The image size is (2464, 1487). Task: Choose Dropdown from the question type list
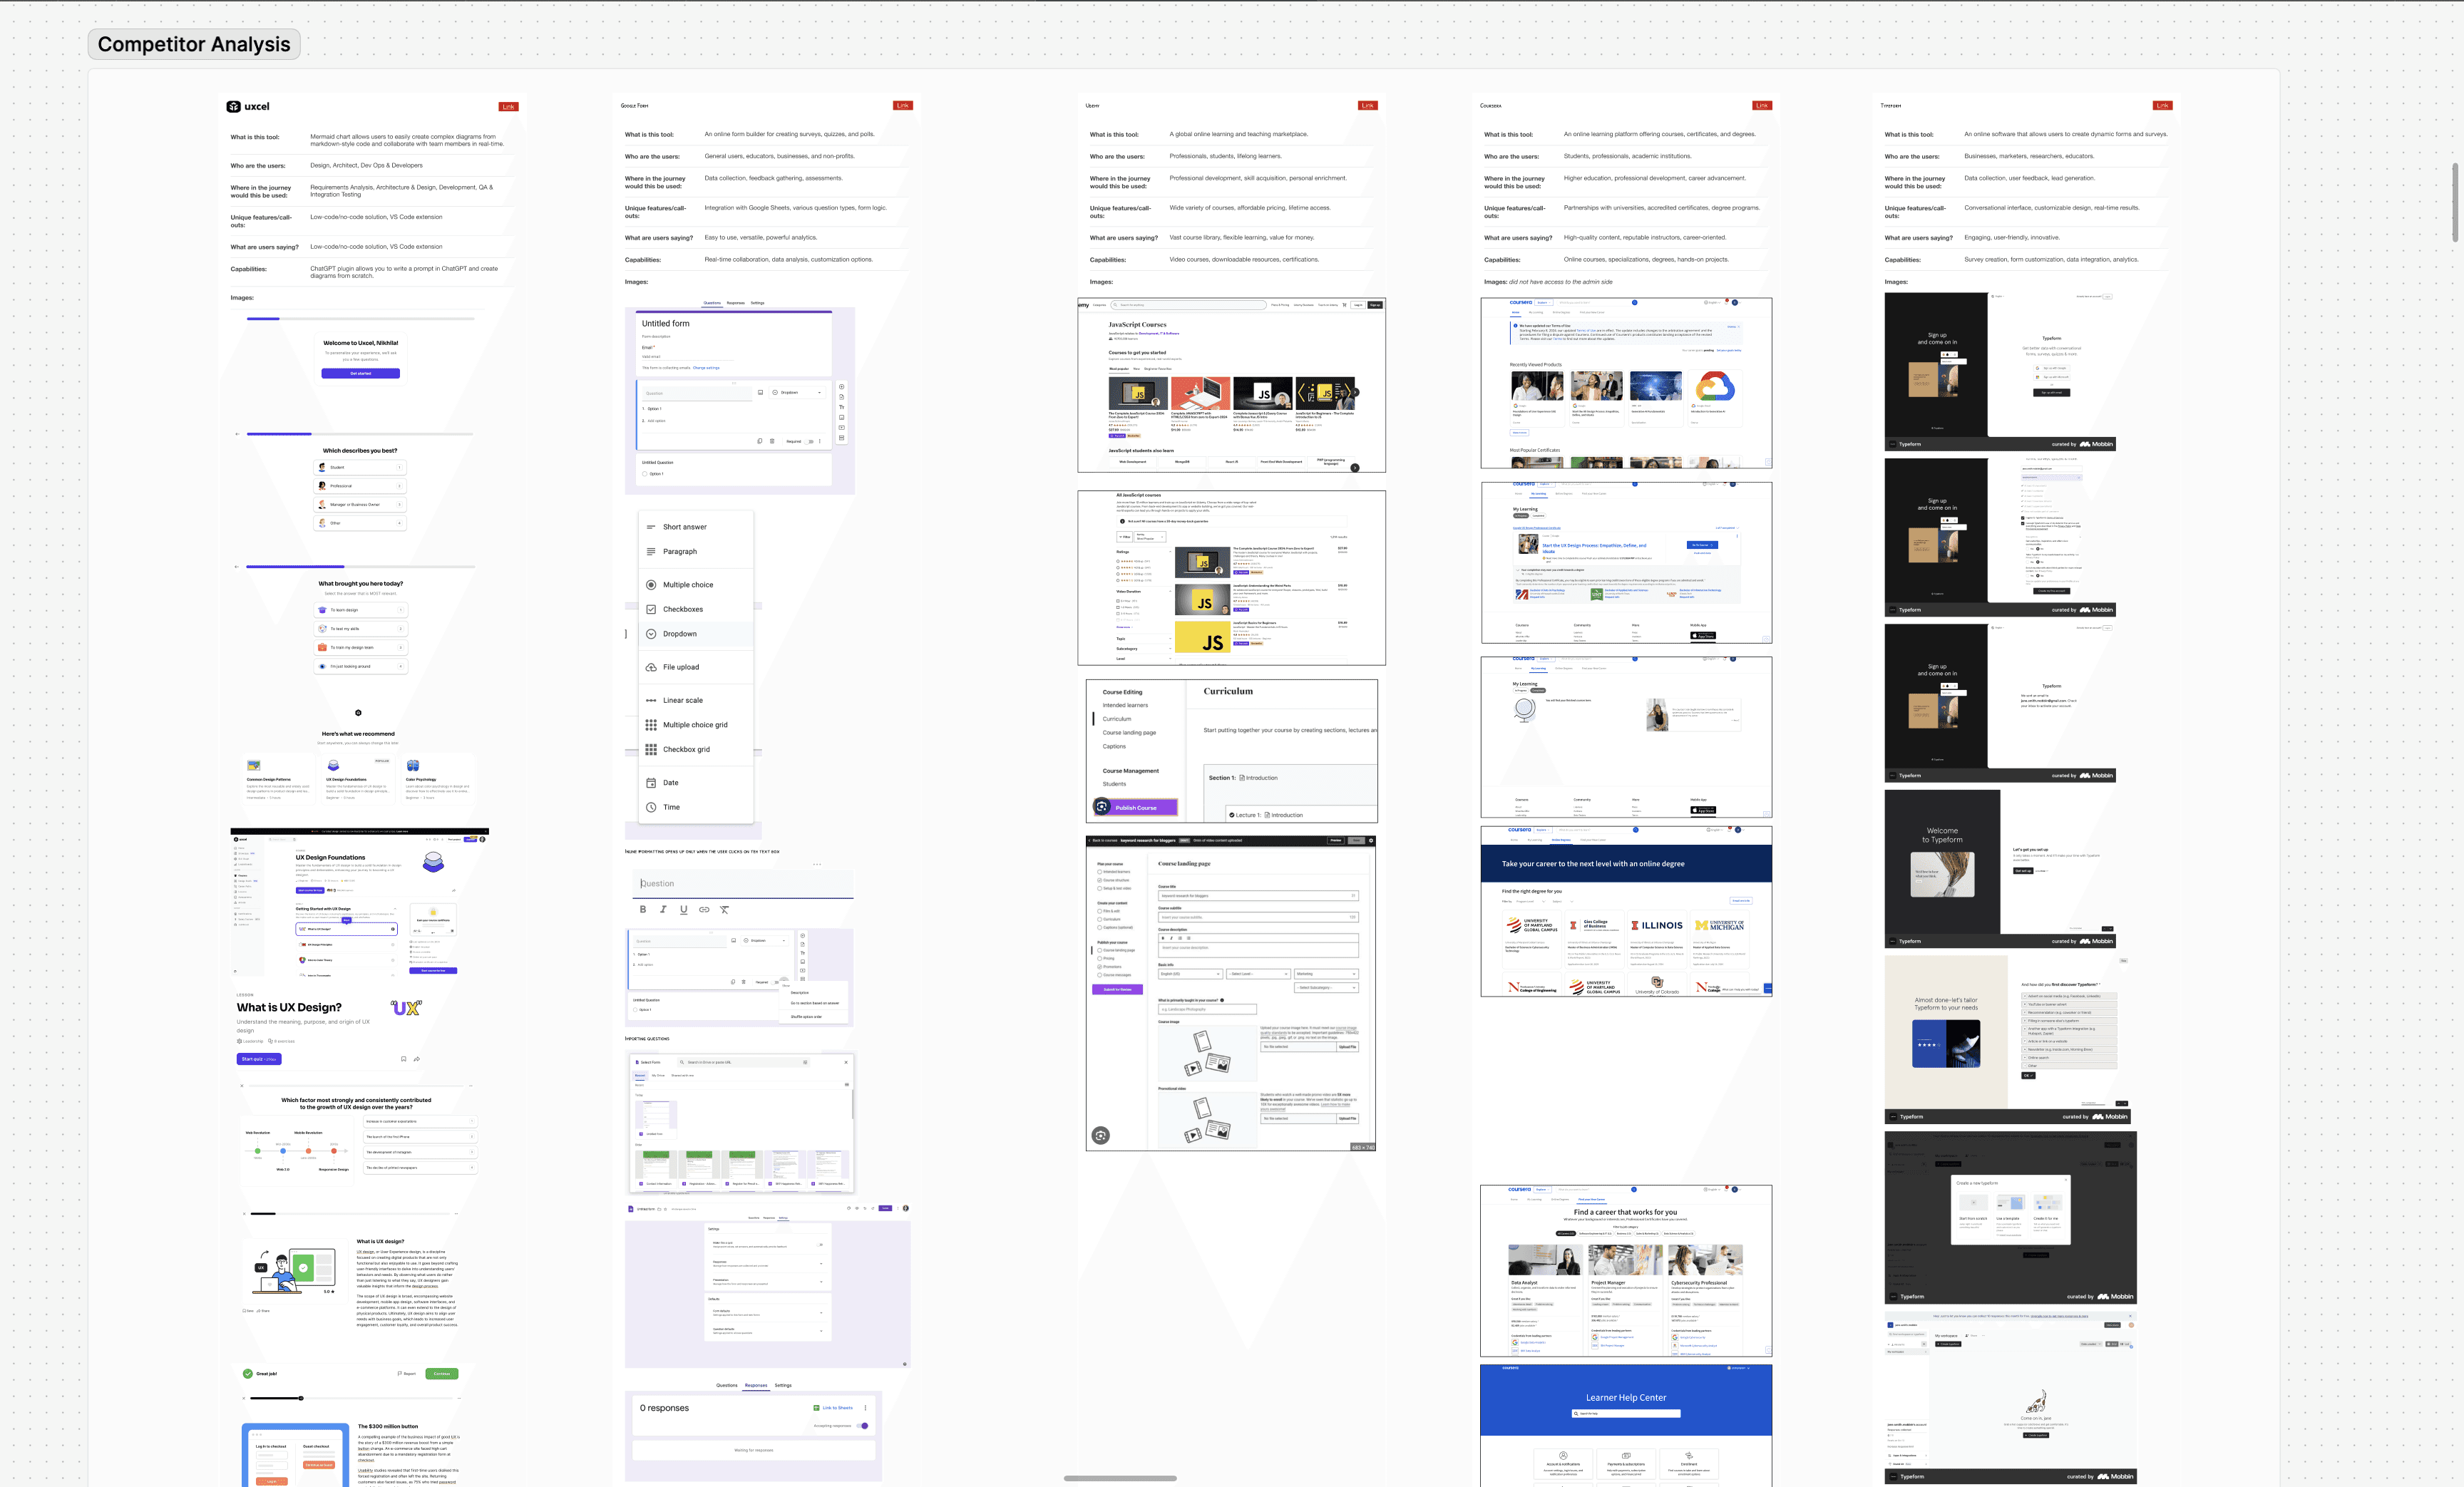[679, 634]
